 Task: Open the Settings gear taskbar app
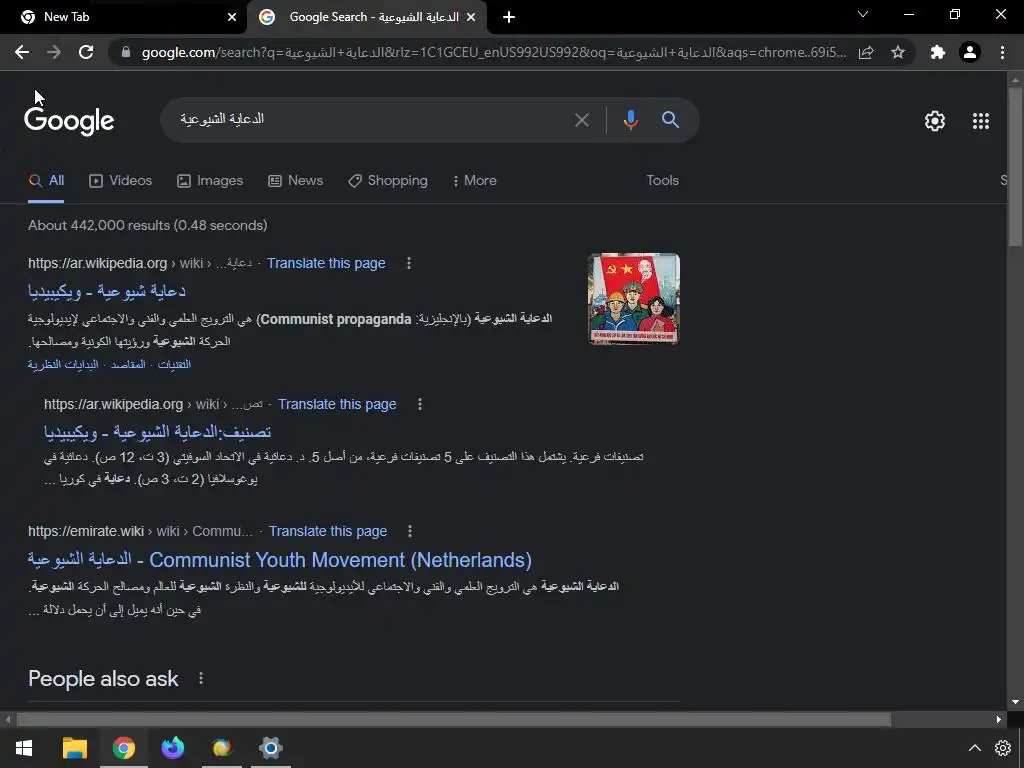[x=270, y=748]
